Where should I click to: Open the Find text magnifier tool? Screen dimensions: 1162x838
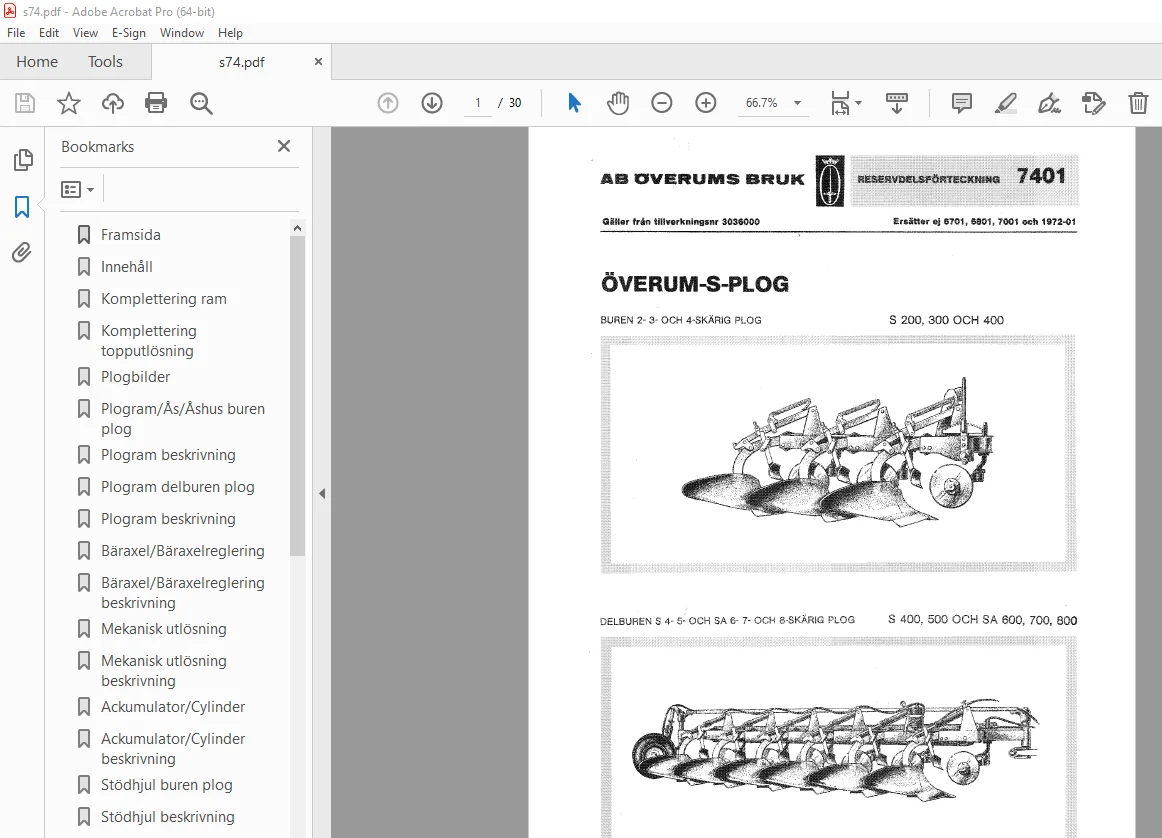[x=201, y=103]
